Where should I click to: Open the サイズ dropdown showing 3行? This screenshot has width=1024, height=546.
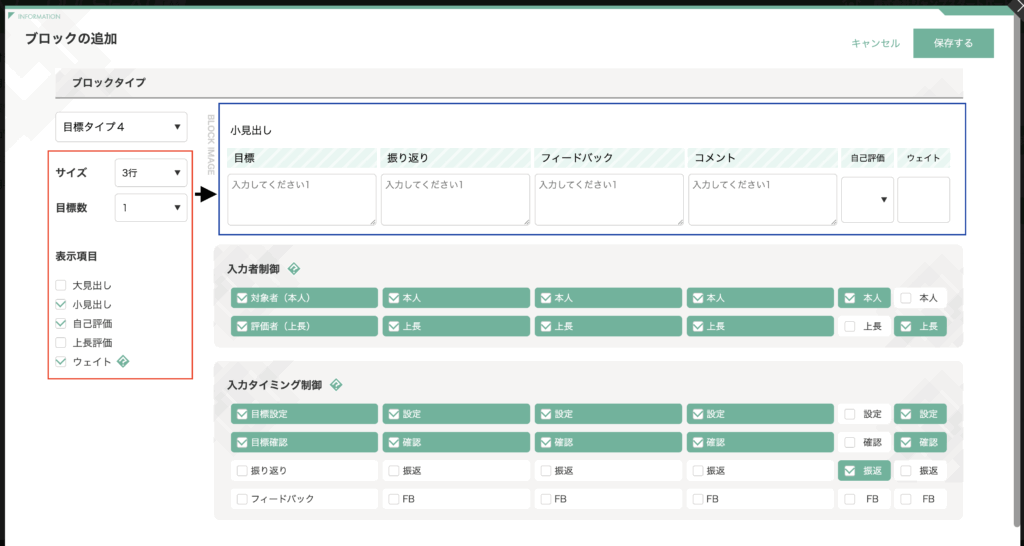pos(150,172)
